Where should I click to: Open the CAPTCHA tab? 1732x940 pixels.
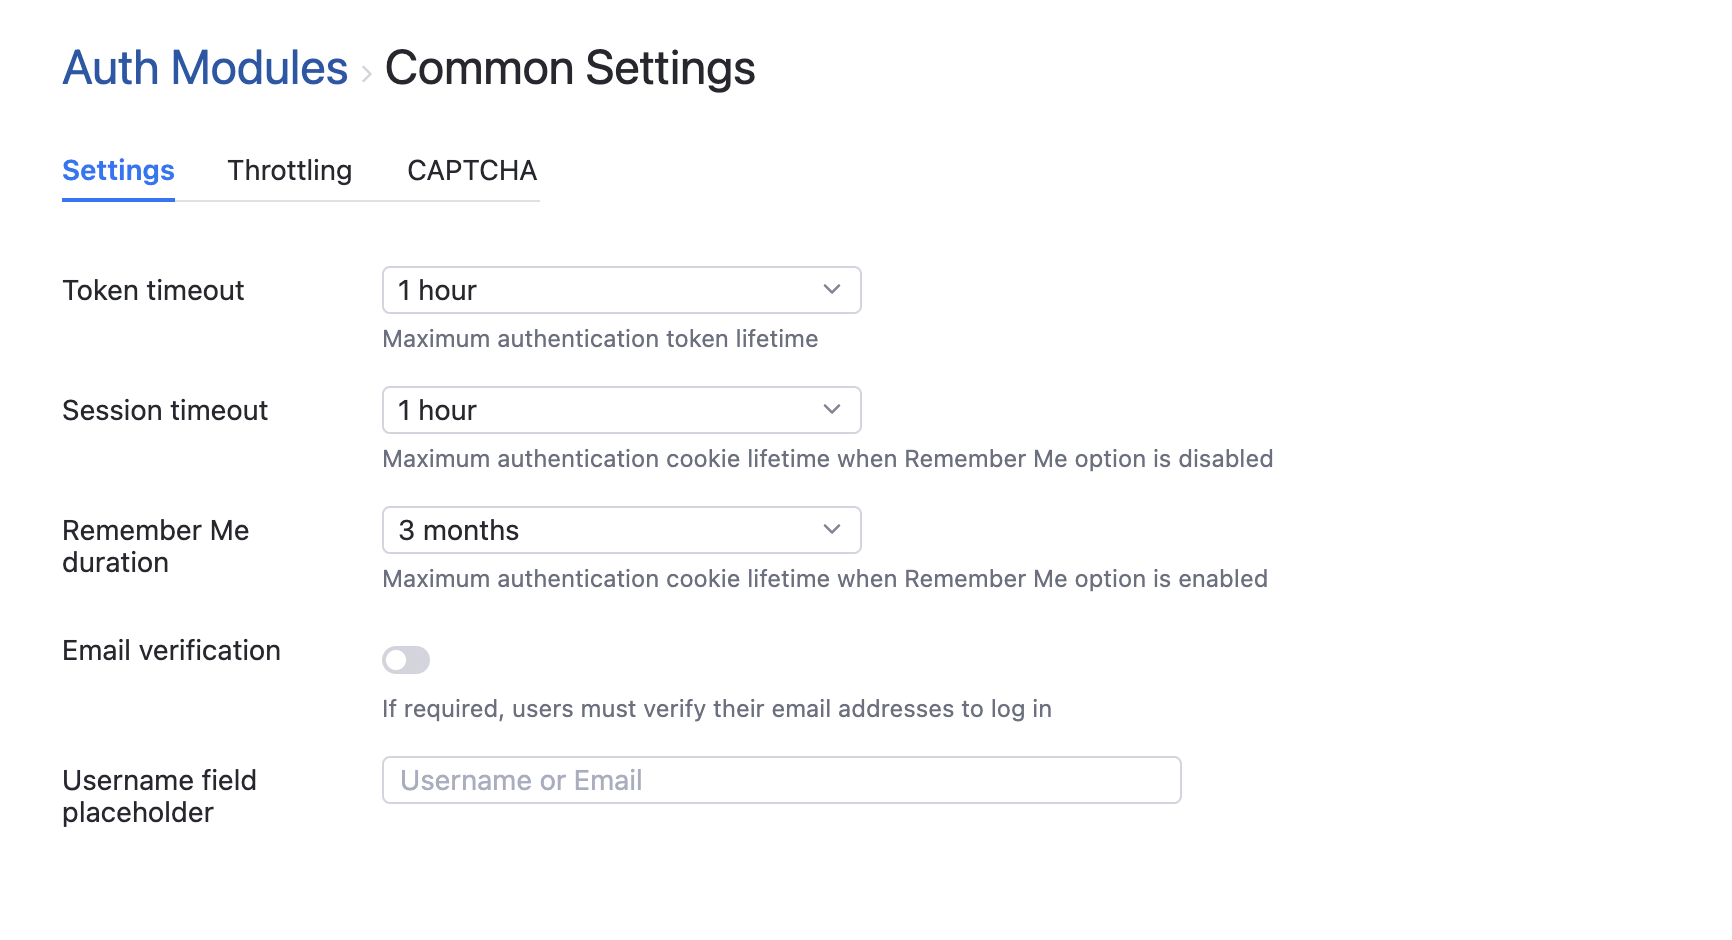pyautogui.click(x=472, y=170)
